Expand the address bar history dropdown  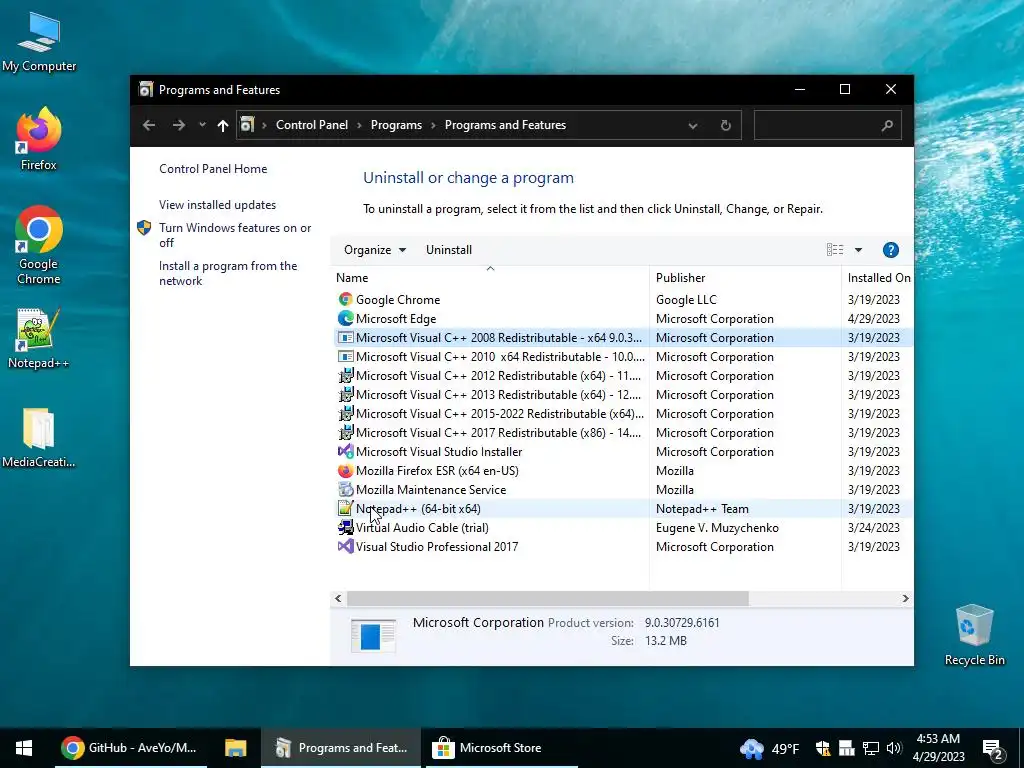point(692,125)
